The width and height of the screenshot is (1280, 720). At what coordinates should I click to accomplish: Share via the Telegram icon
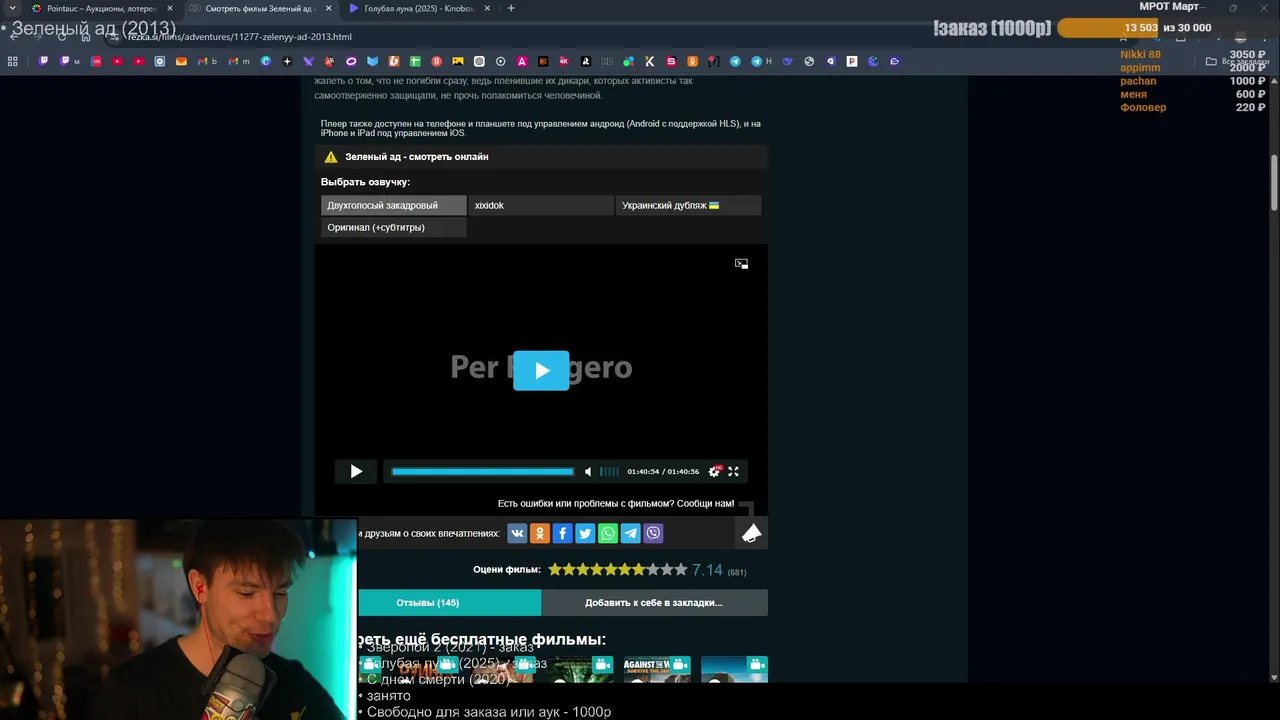pyautogui.click(x=631, y=533)
